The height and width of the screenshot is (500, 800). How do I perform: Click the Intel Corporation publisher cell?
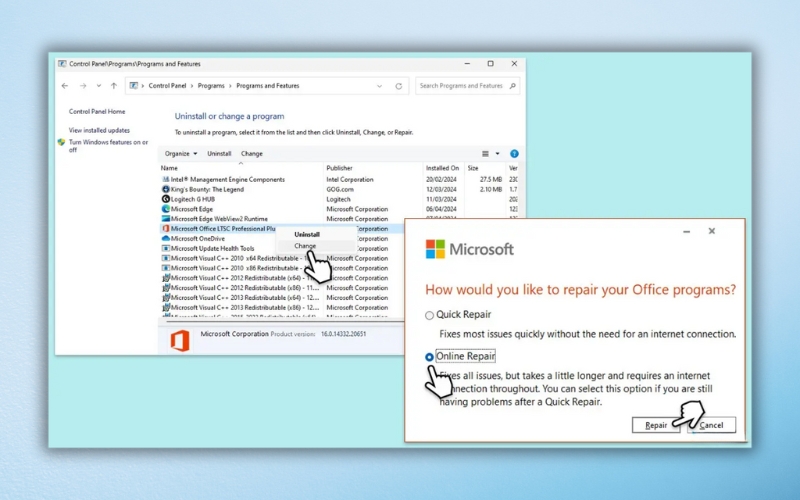pos(350,180)
